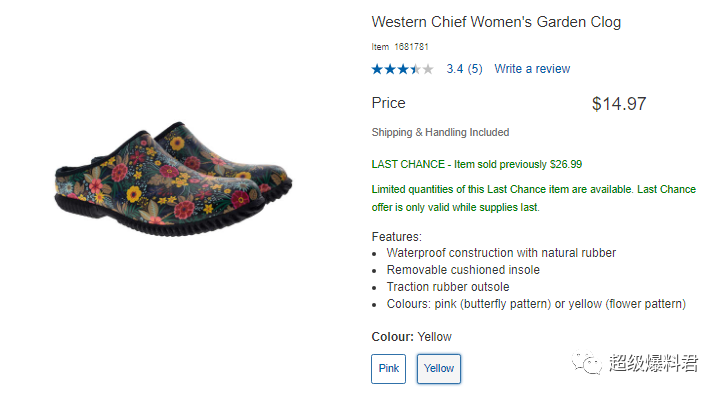Click the empty grey fifth star
The image size is (722, 396).
click(428, 69)
